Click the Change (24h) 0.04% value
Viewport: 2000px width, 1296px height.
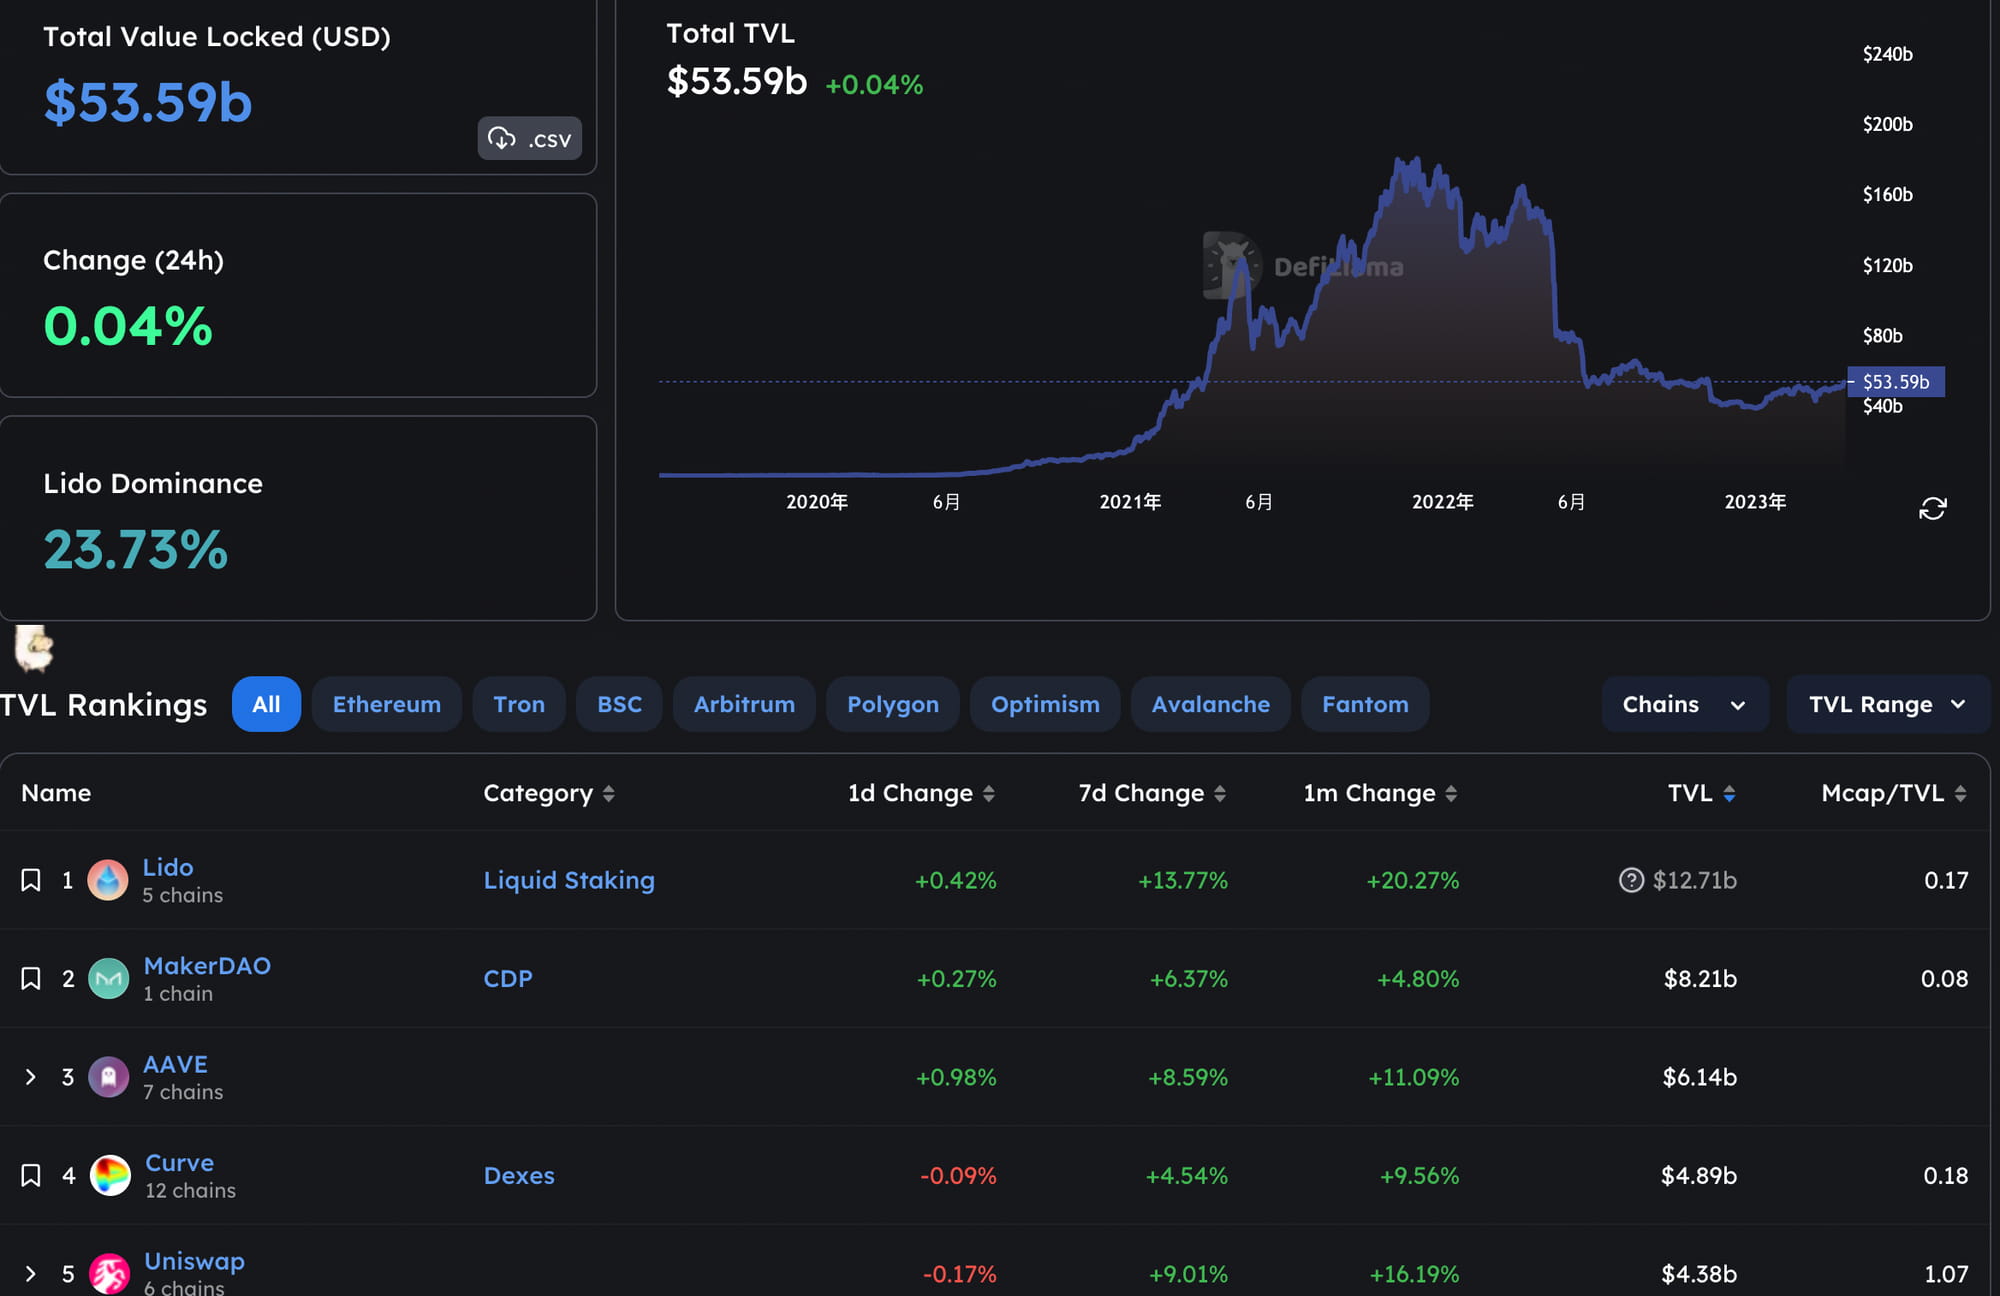coord(128,326)
